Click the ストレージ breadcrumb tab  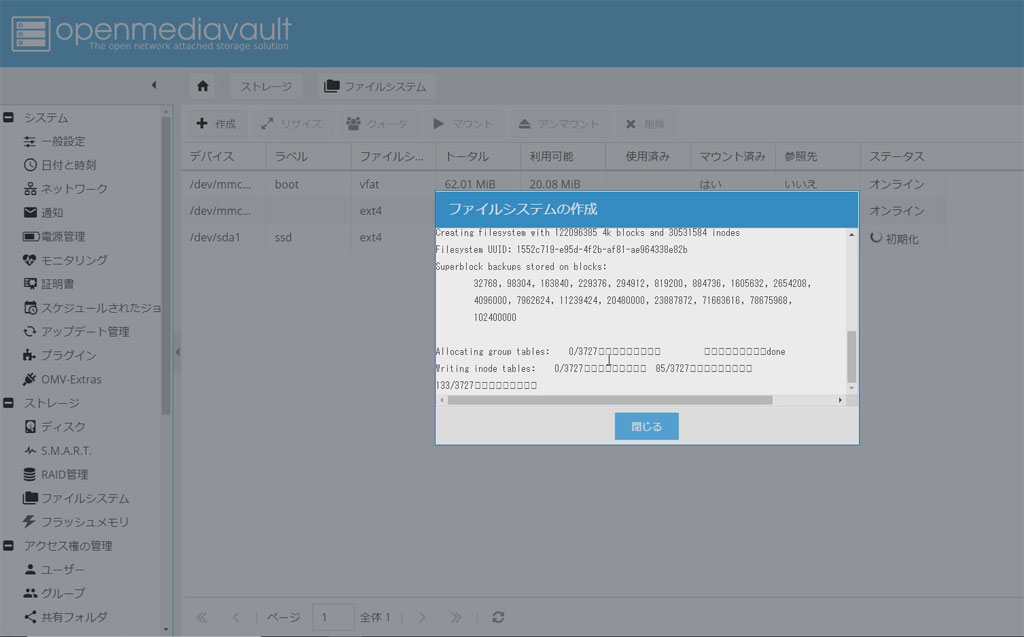pos(266,86)
